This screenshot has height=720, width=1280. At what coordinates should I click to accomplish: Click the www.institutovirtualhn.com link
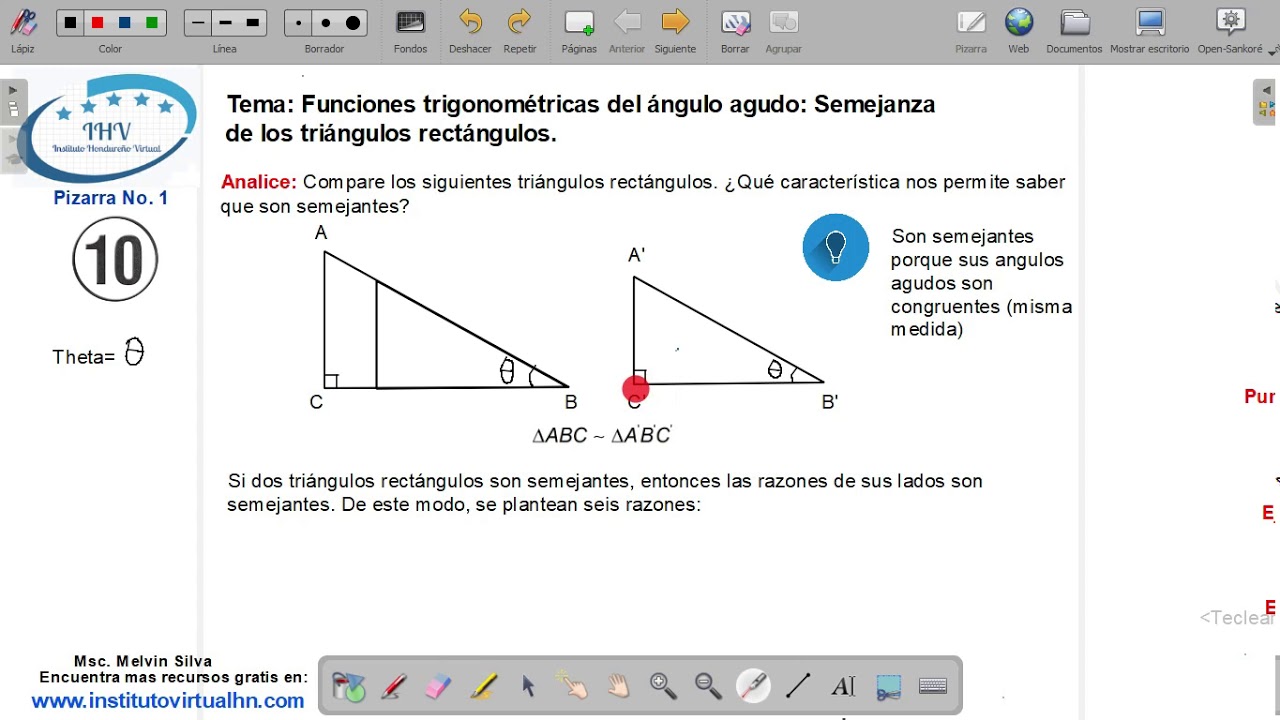click(168, 701)
